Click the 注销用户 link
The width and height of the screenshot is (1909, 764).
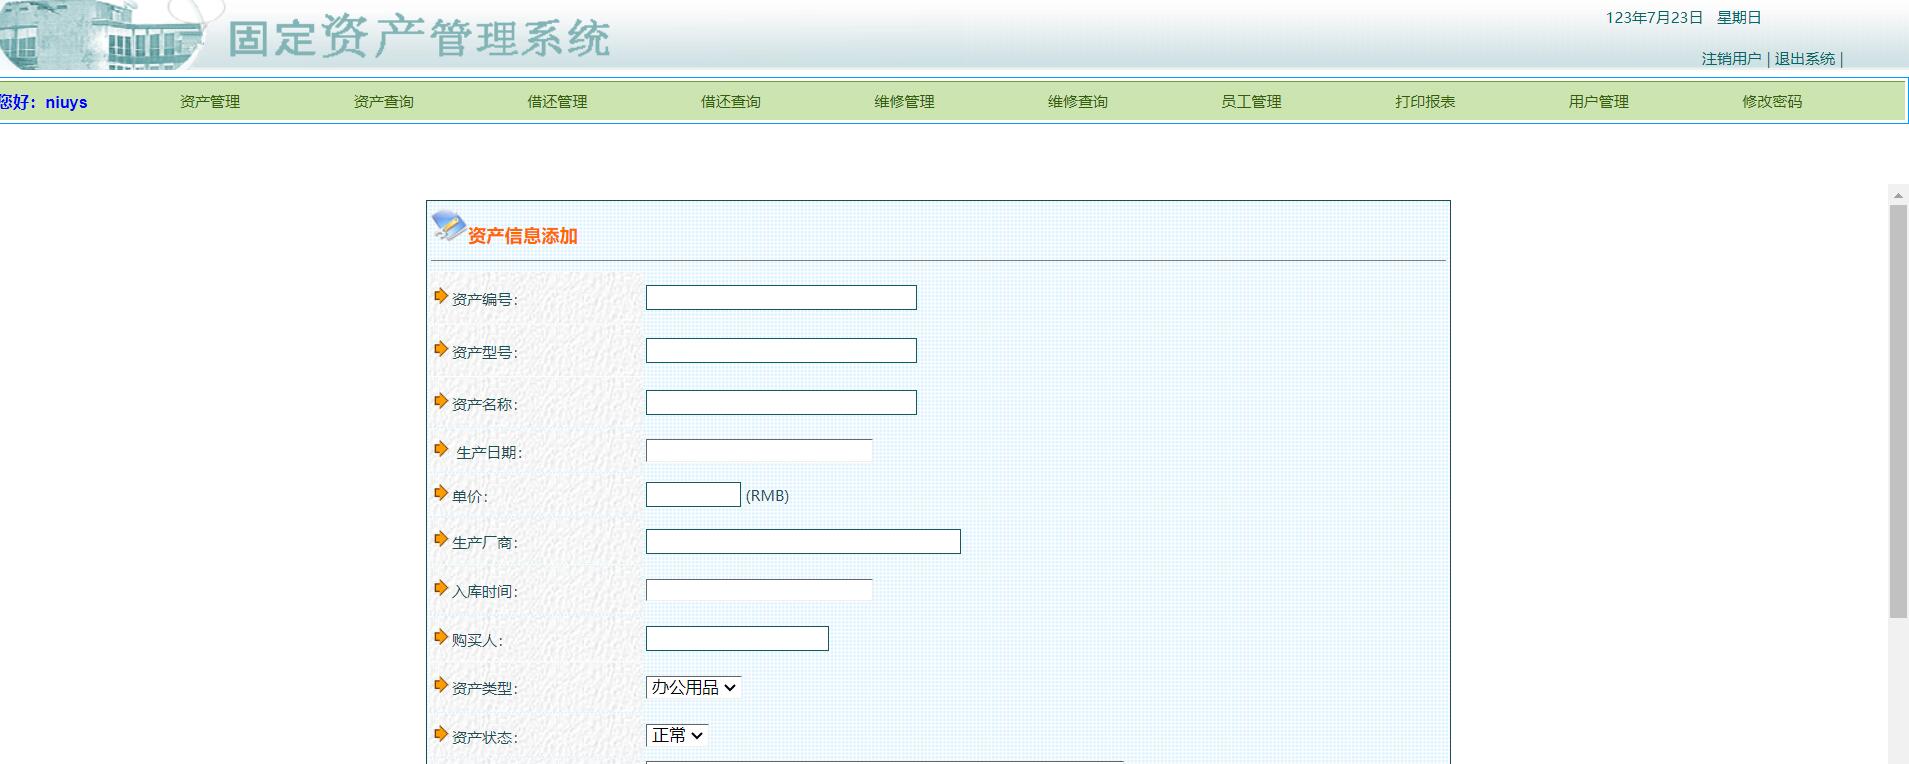pos(1731,59)
